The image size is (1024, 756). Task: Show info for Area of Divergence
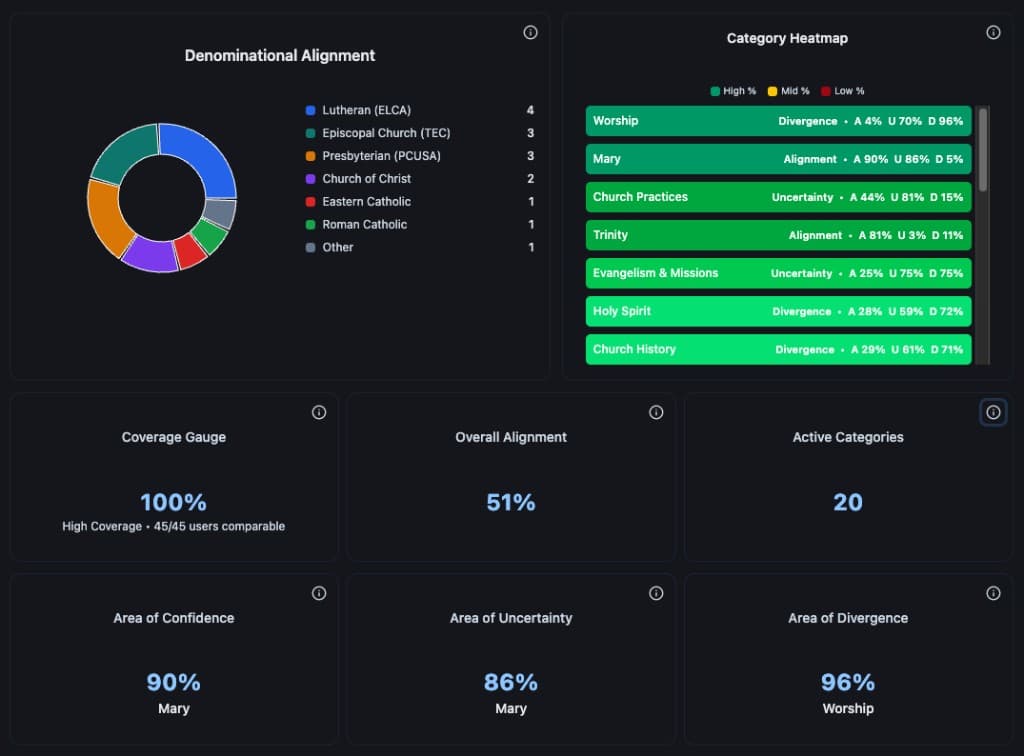[x=993, y=593]
